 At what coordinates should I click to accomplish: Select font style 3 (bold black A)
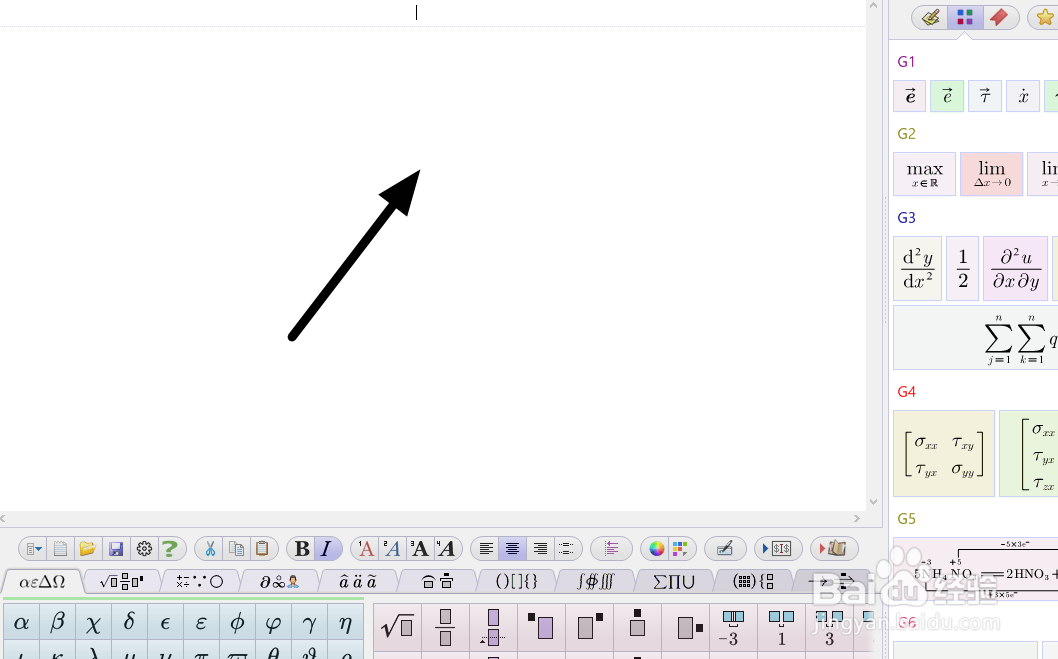coord(419,549)
